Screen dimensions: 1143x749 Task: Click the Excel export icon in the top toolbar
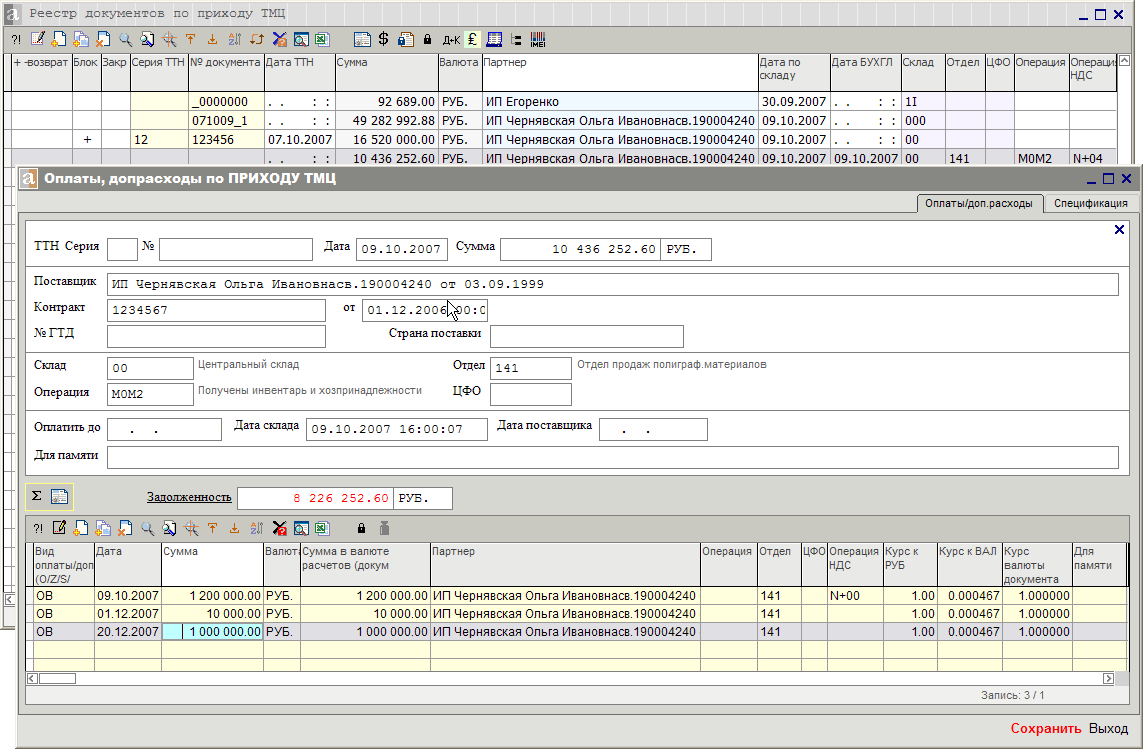point(322,39)
